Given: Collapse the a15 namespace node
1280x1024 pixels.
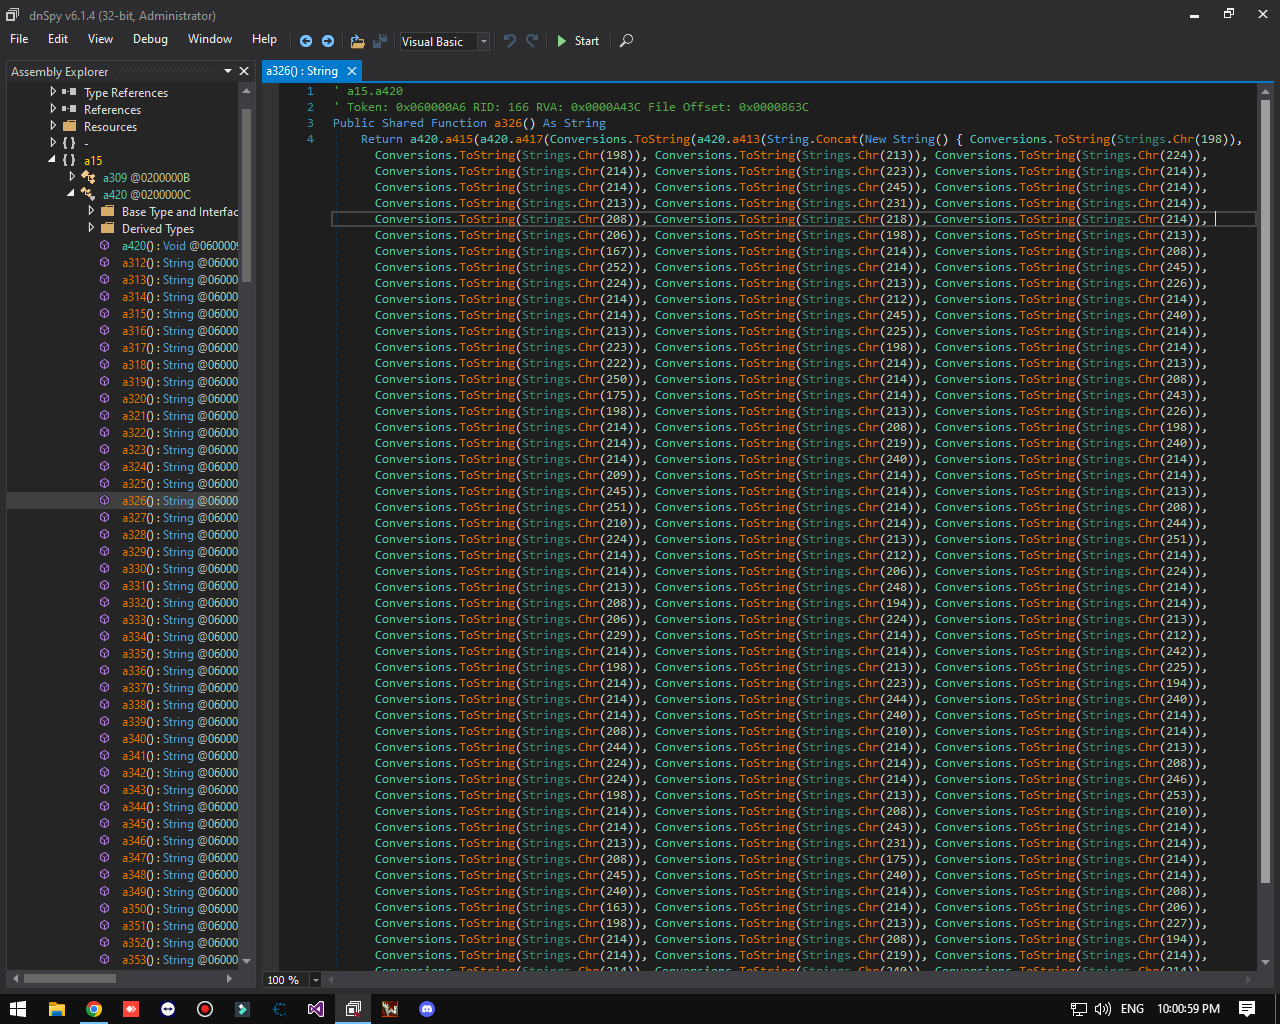Looking at the screenshot, I should pyautogui.click(x=52, y=160).
